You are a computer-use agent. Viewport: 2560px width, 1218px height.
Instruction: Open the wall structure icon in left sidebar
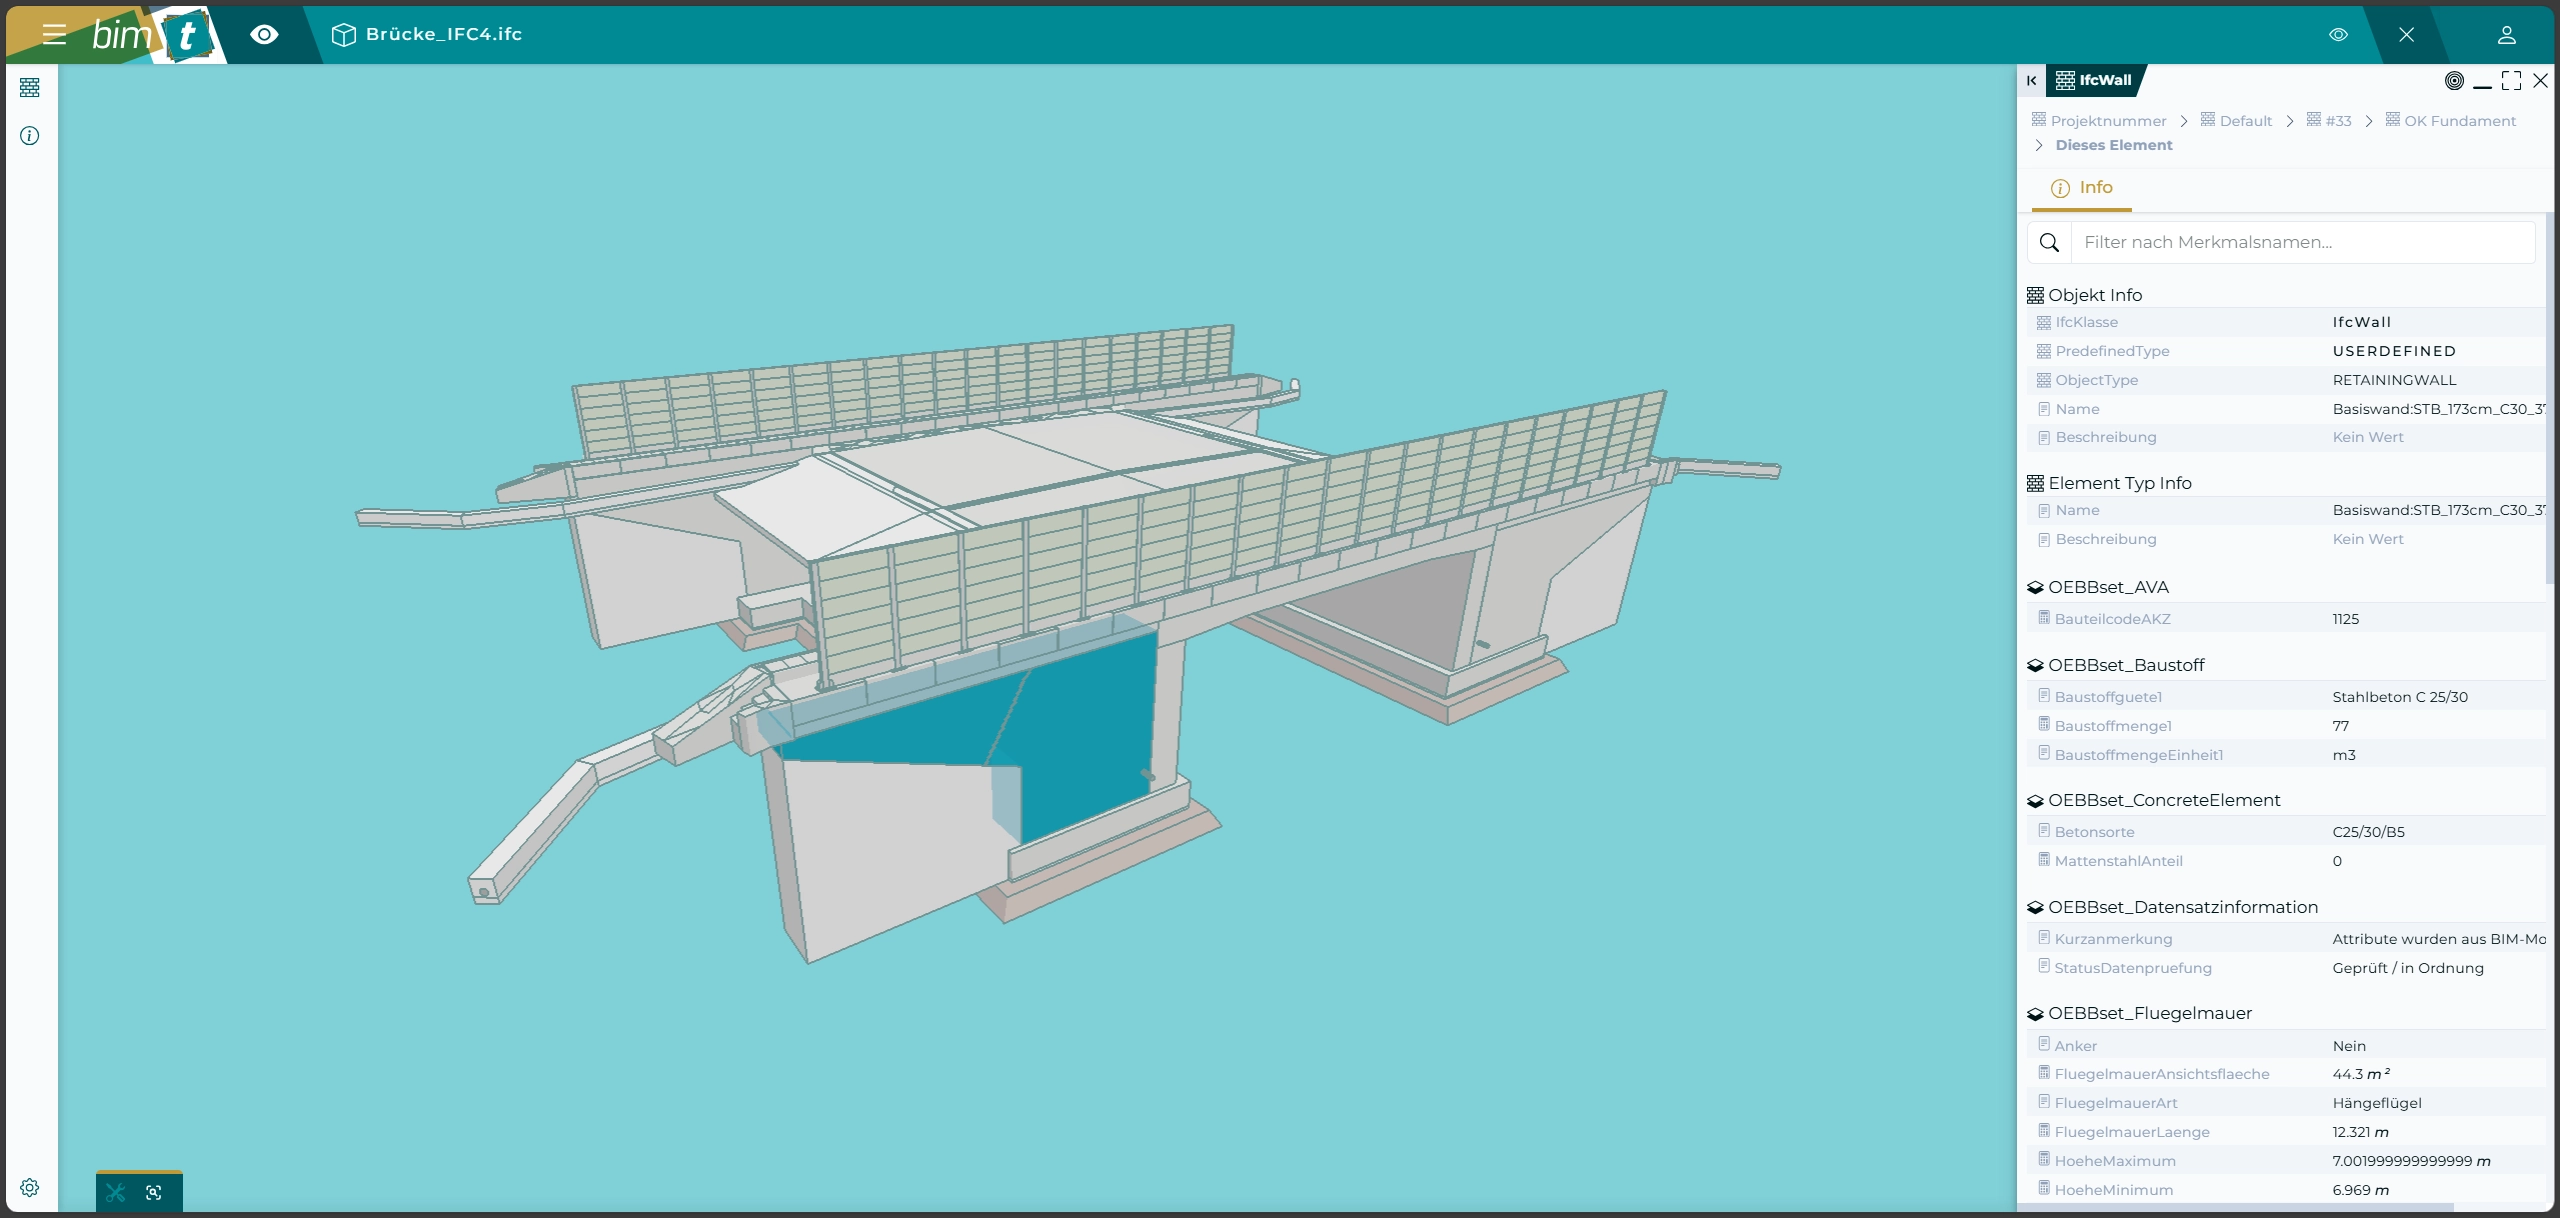point(30,88)
